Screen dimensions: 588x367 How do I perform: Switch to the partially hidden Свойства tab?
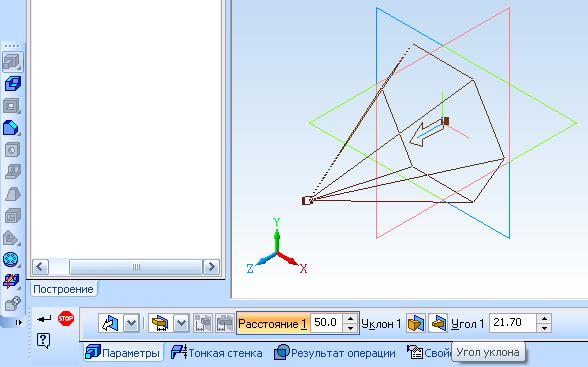(429, 353)
